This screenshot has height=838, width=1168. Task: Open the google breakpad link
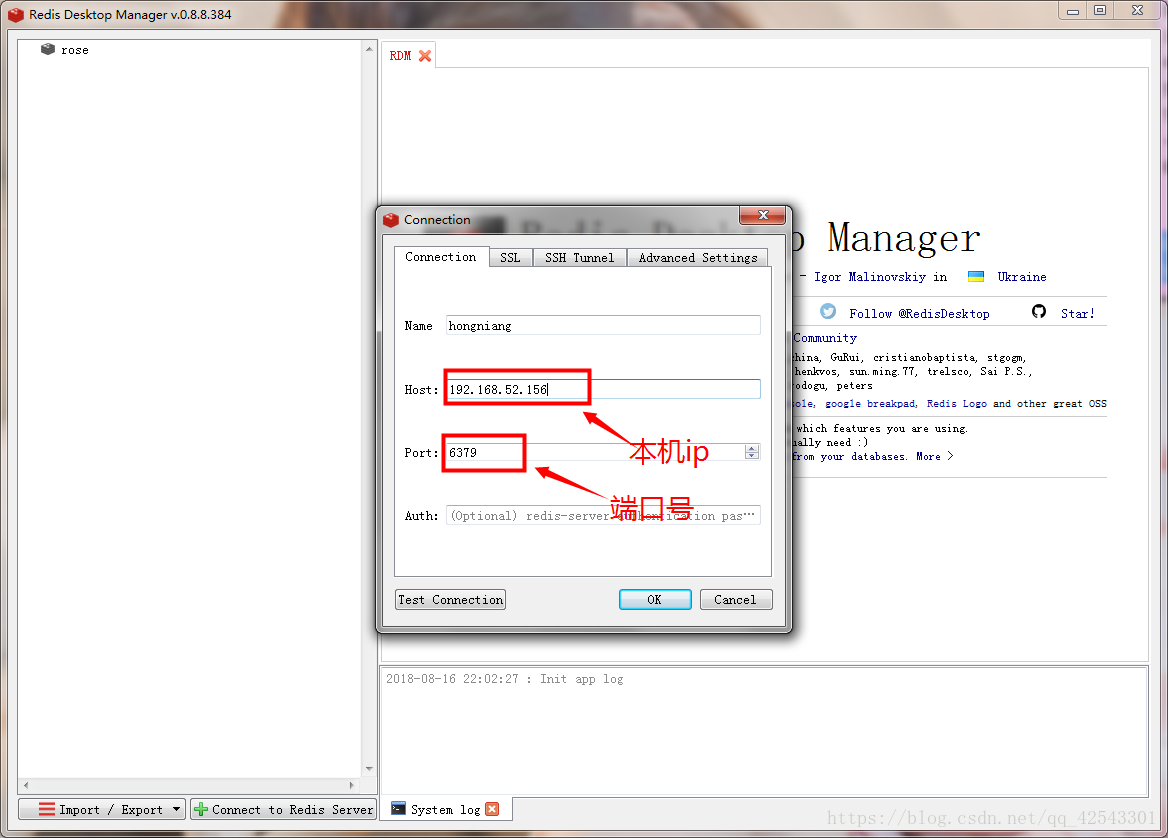pos(871,404)
